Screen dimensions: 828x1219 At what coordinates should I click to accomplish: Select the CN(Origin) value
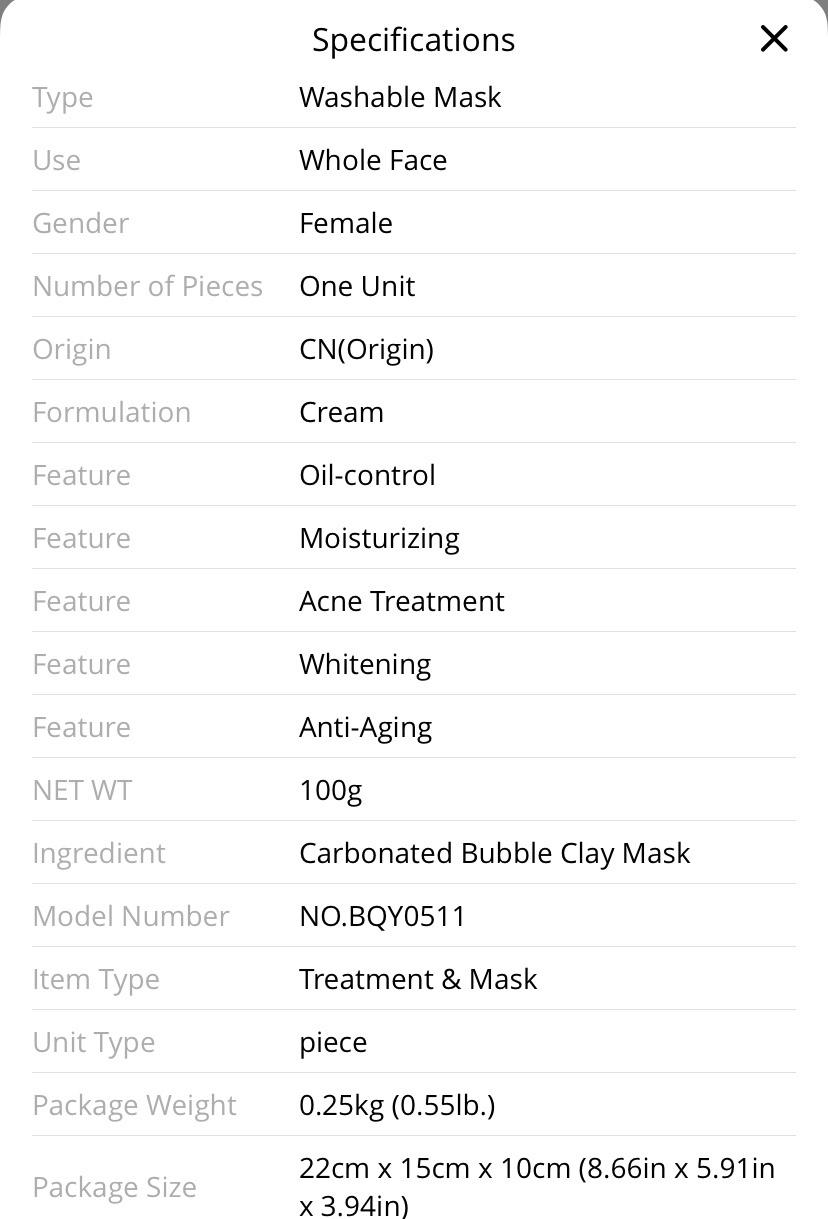coord(366,349)
